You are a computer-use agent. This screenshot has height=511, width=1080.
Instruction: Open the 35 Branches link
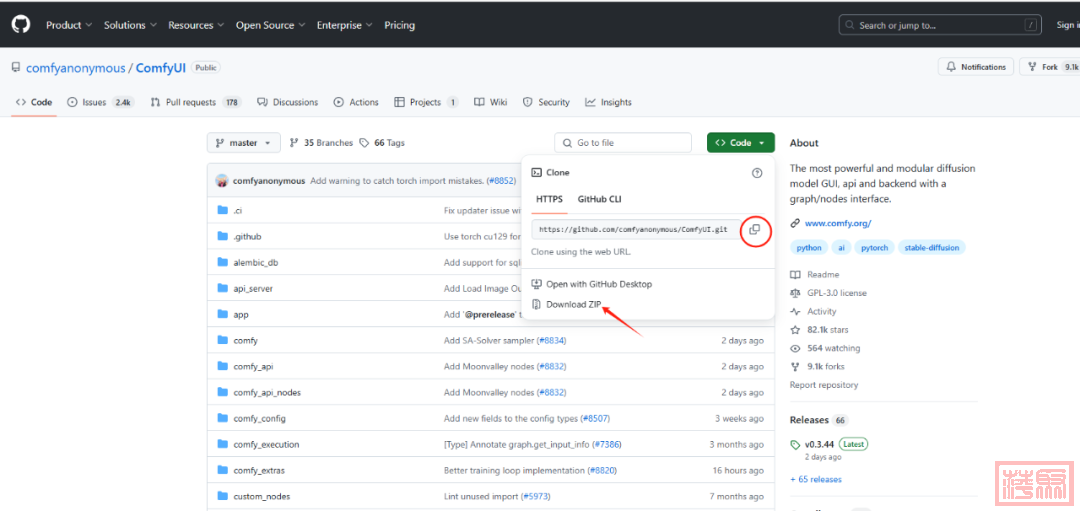click(321, 143)
